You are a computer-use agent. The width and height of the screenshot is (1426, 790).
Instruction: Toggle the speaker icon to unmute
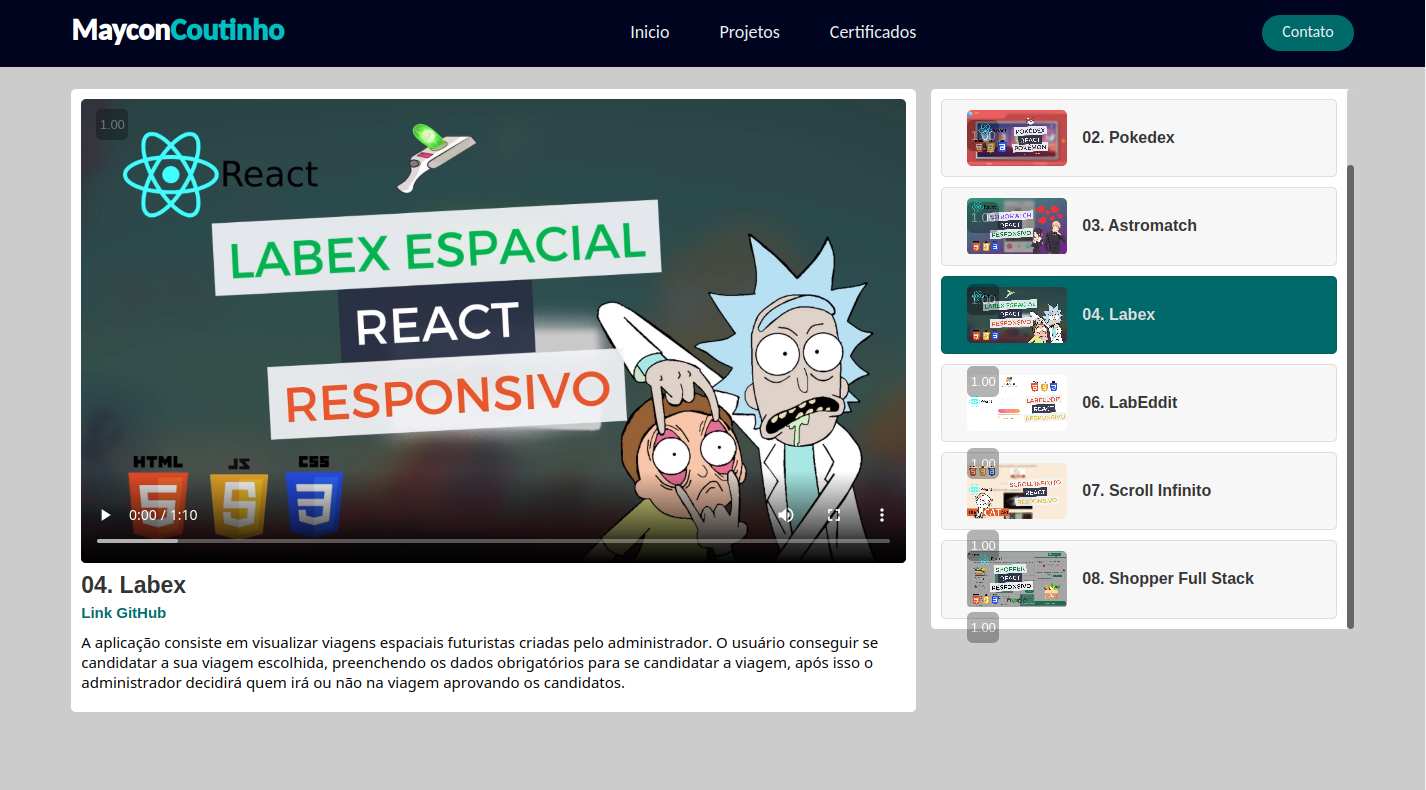[786, 514]
